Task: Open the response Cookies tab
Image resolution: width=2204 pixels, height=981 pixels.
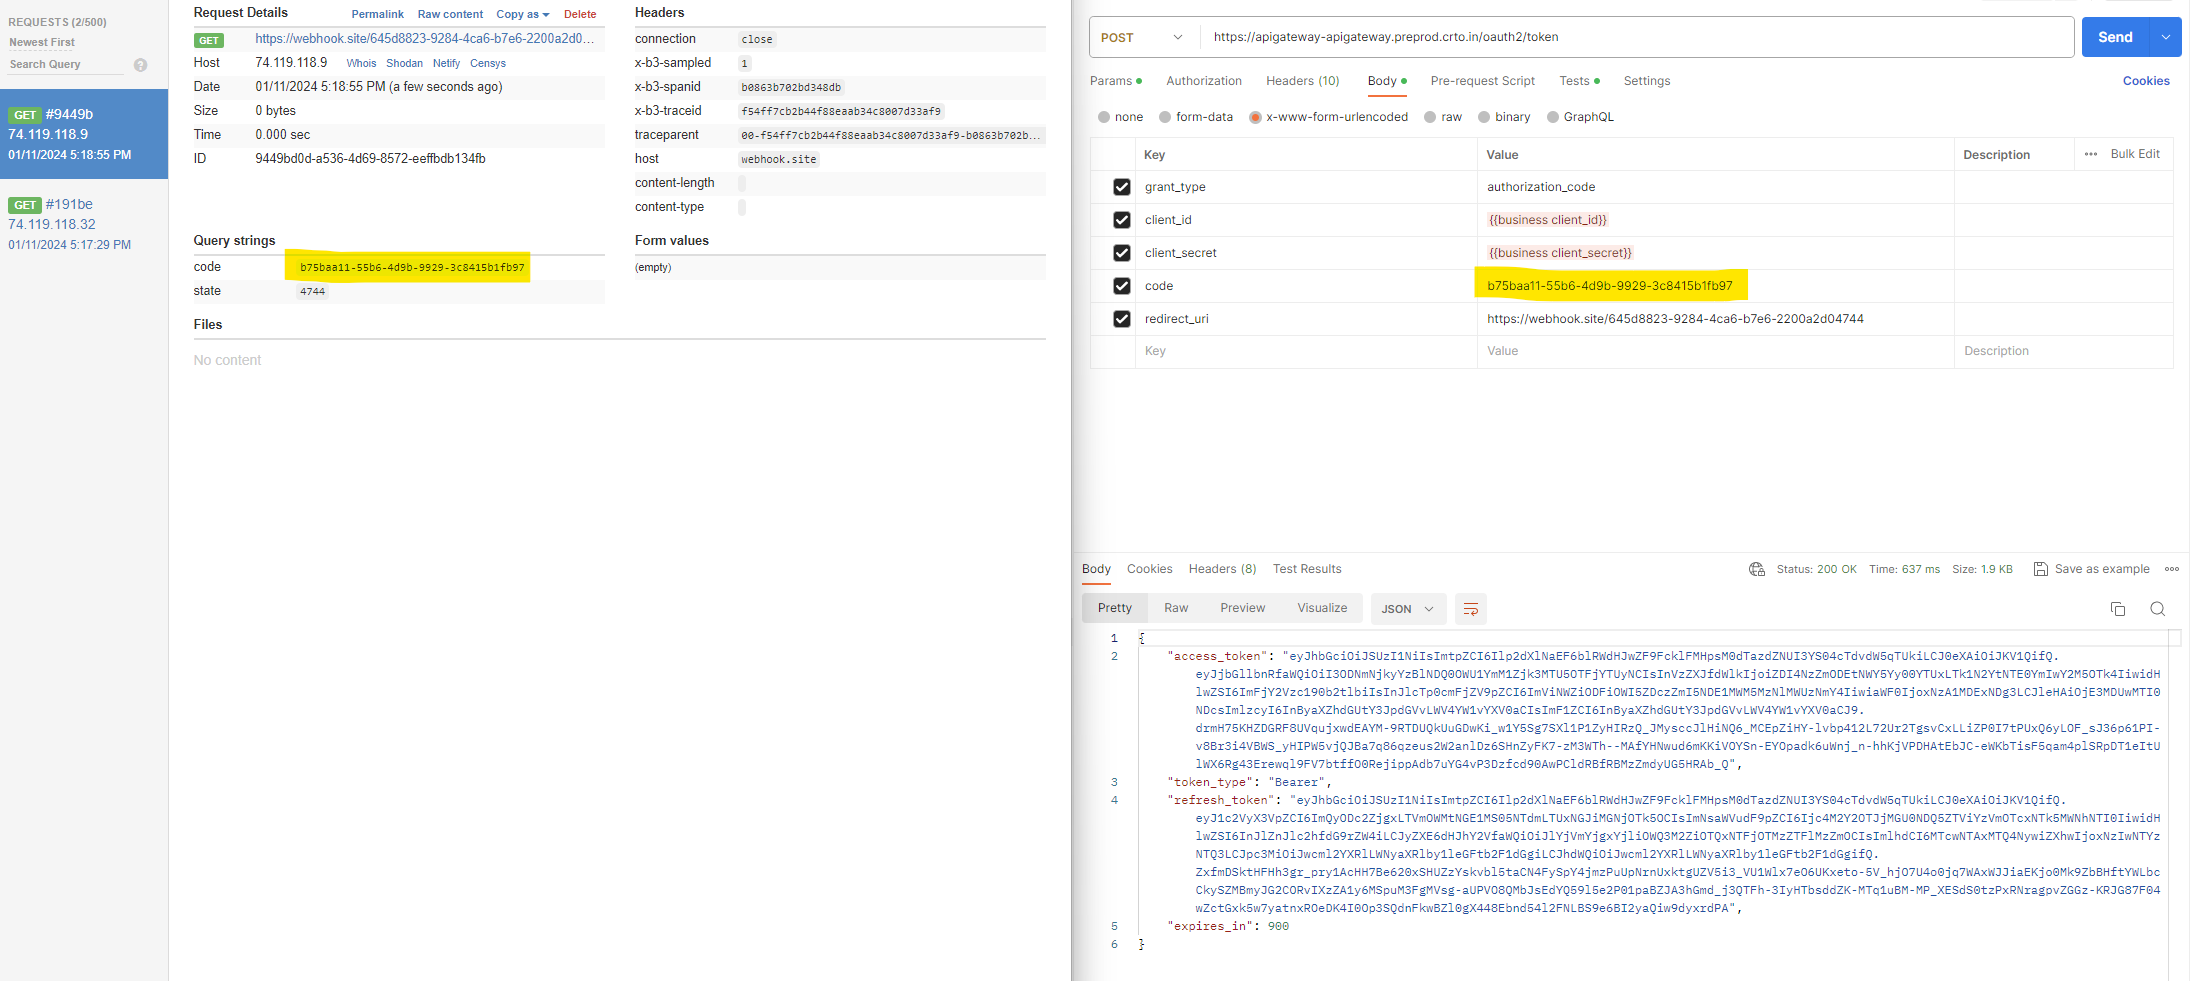Action: pos(1149,569)
